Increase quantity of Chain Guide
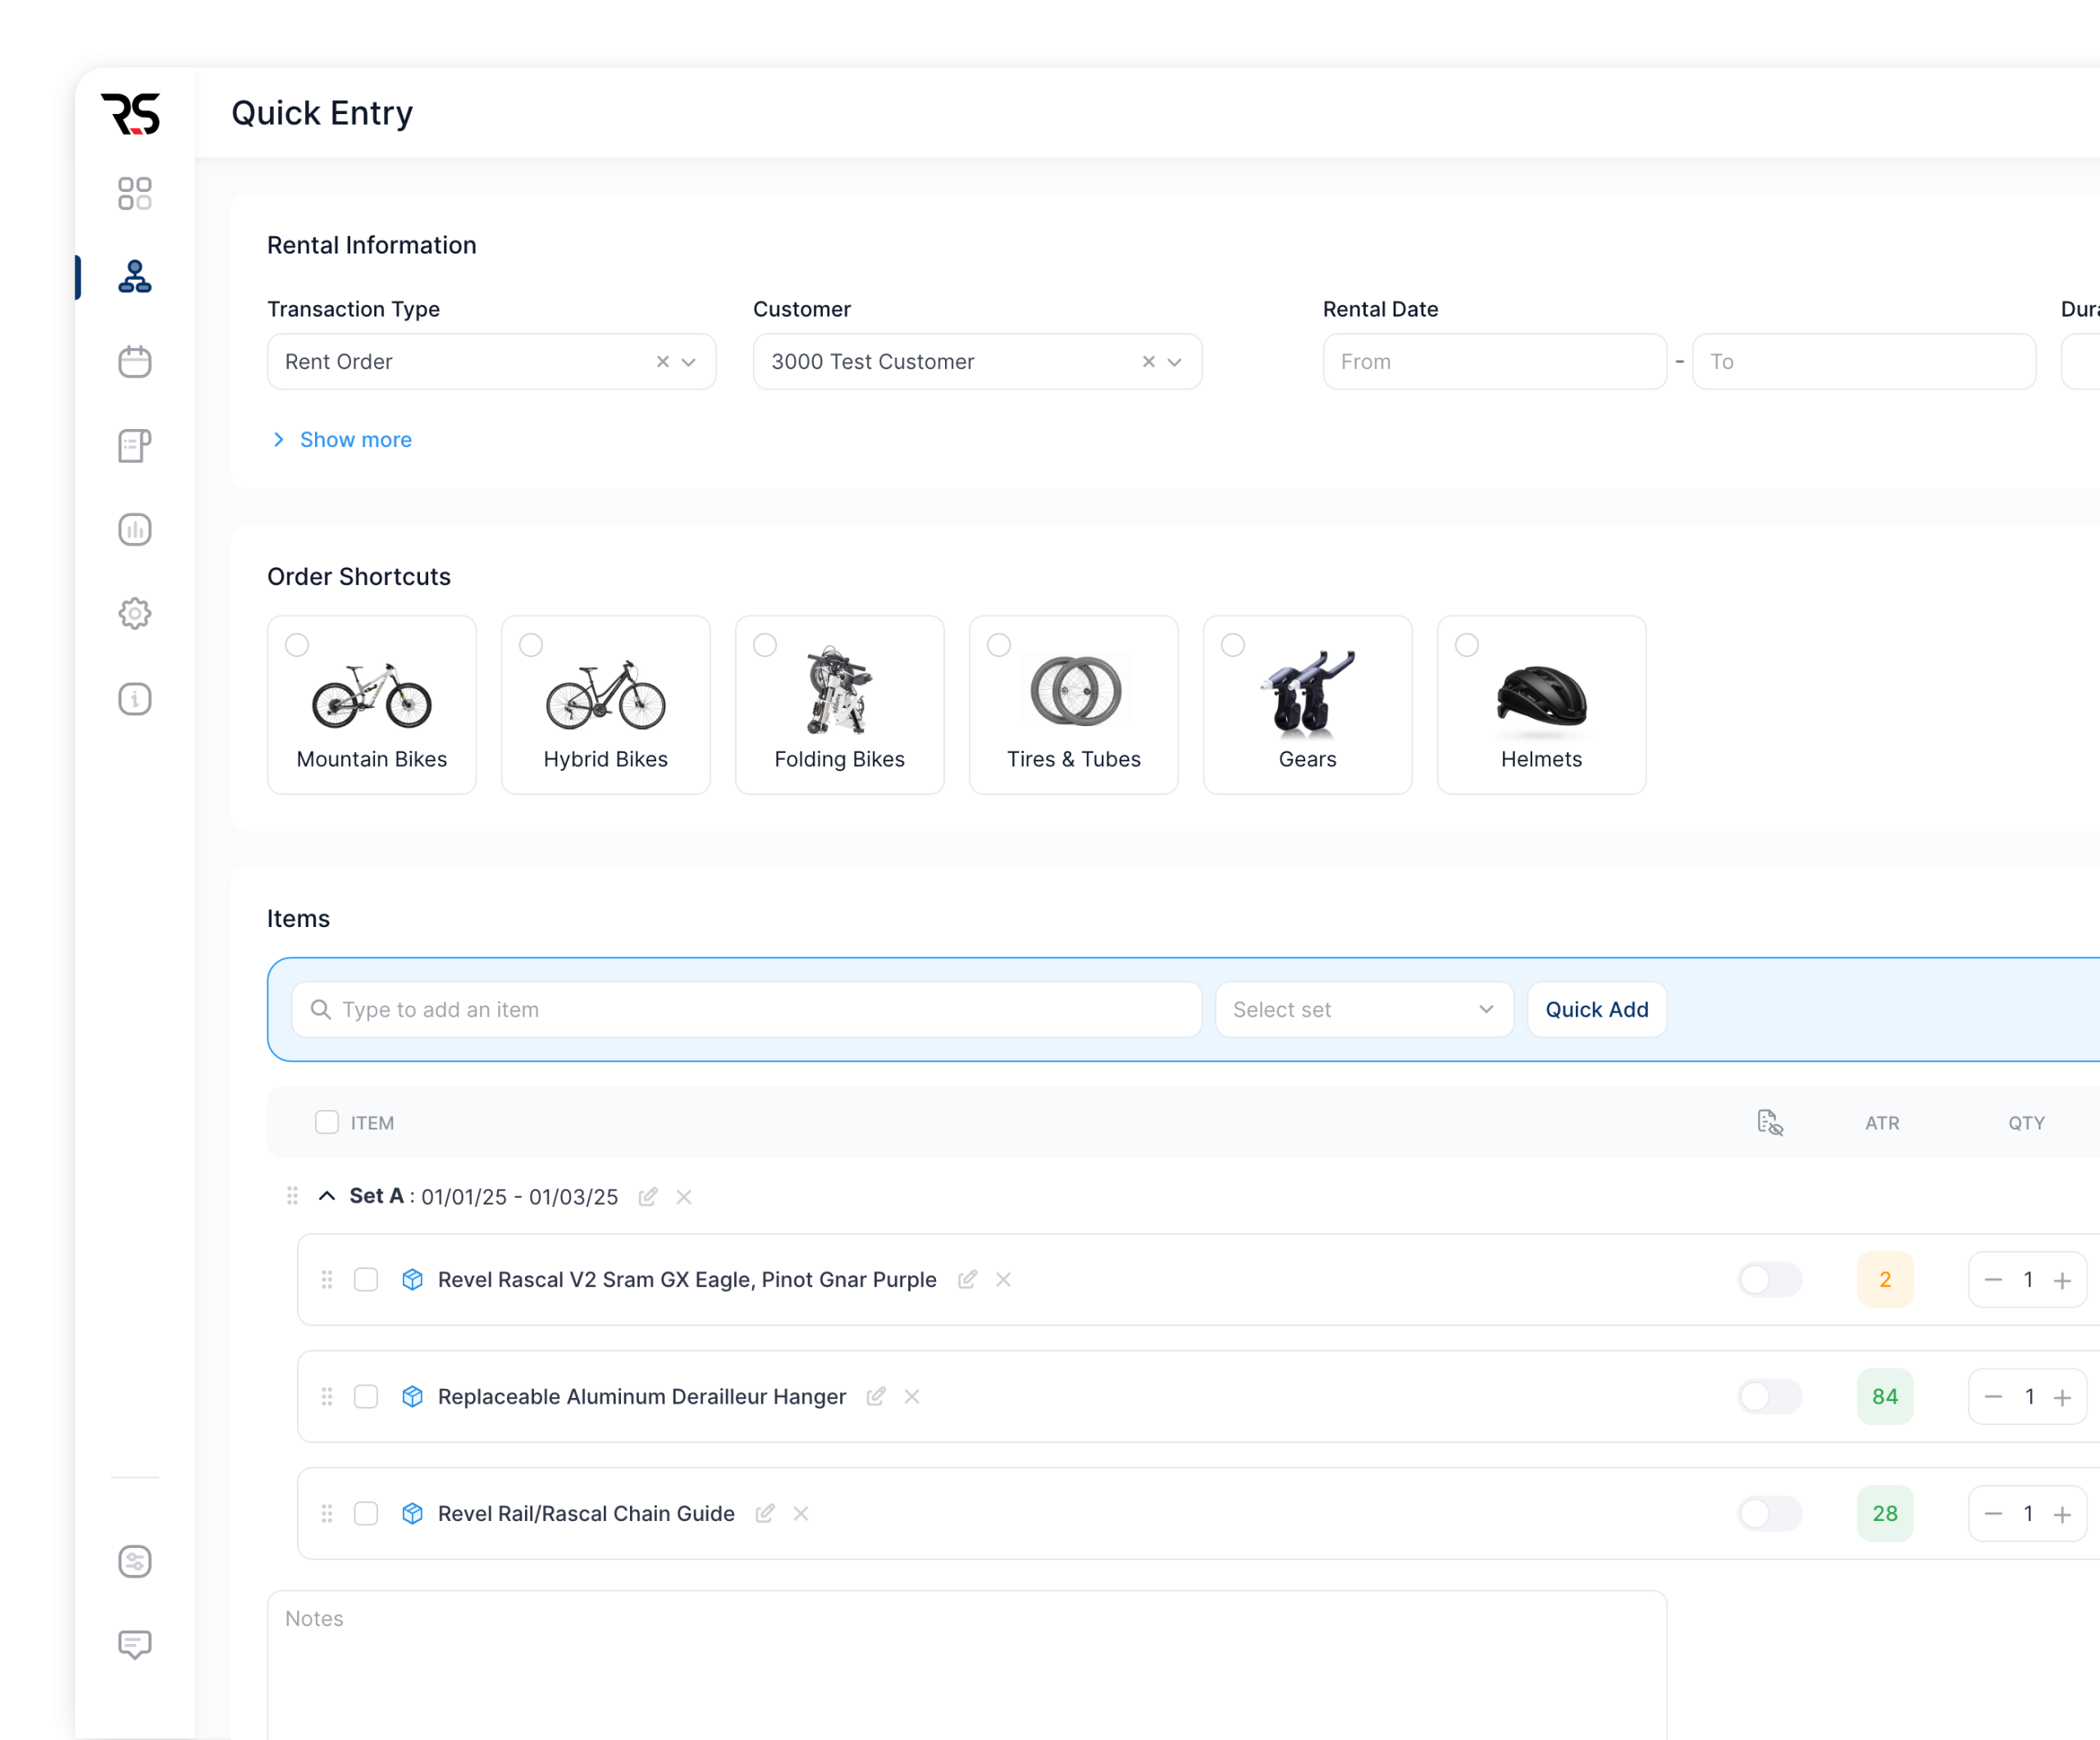 (2062, 1514)
